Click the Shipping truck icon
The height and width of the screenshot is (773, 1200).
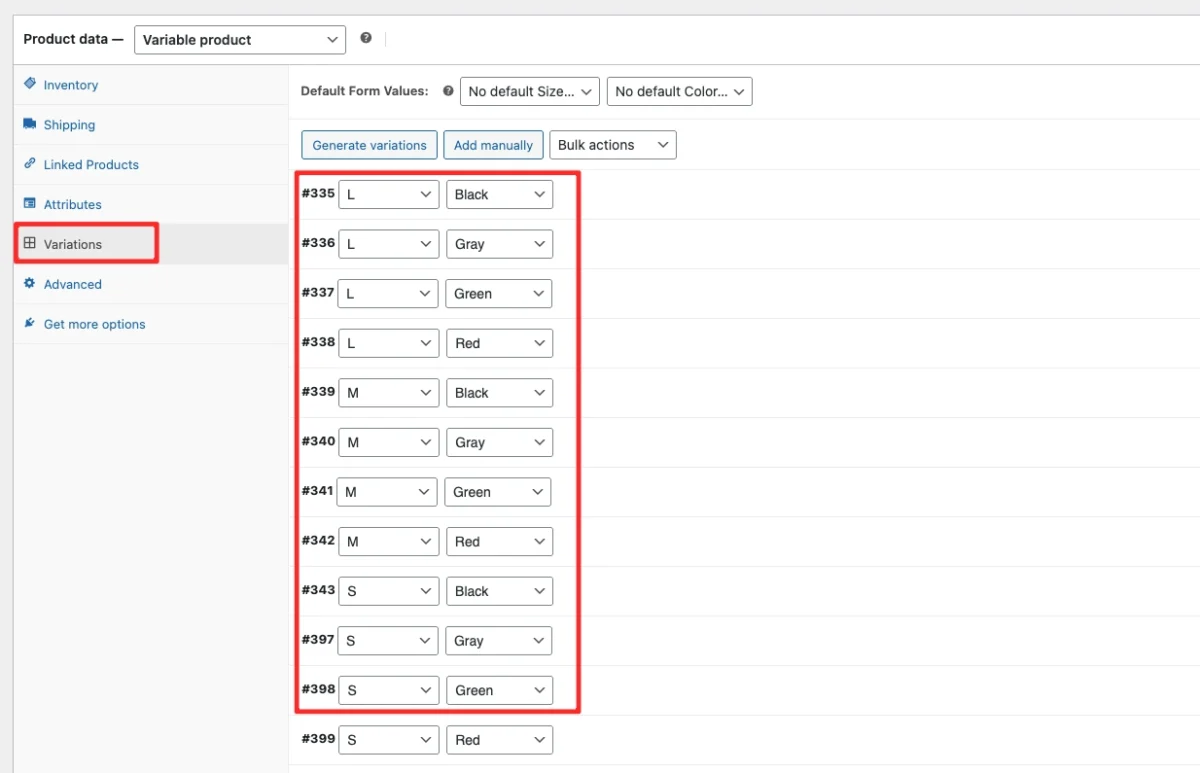[30, 124]
